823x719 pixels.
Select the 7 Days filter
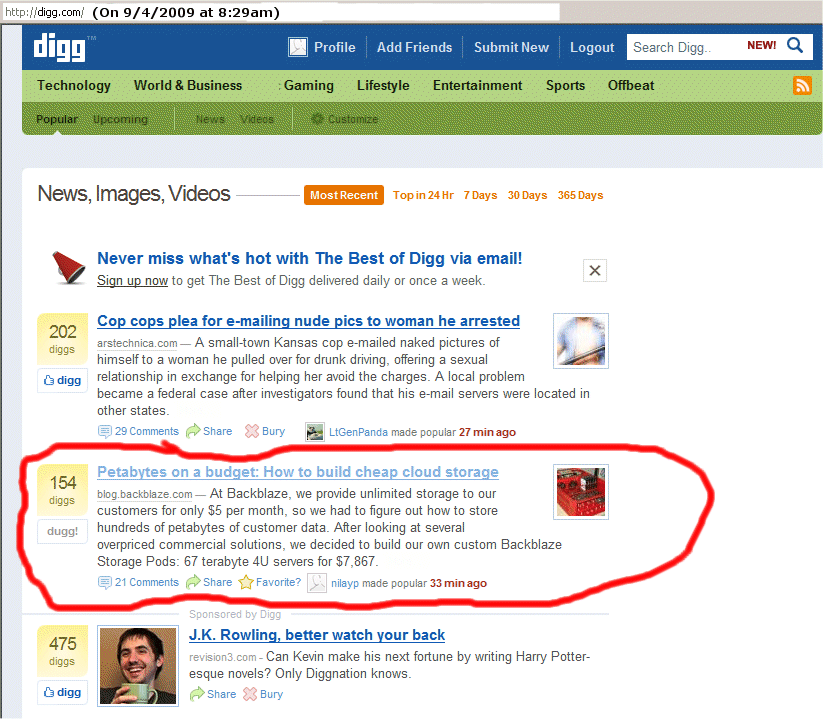coord(480,195)
